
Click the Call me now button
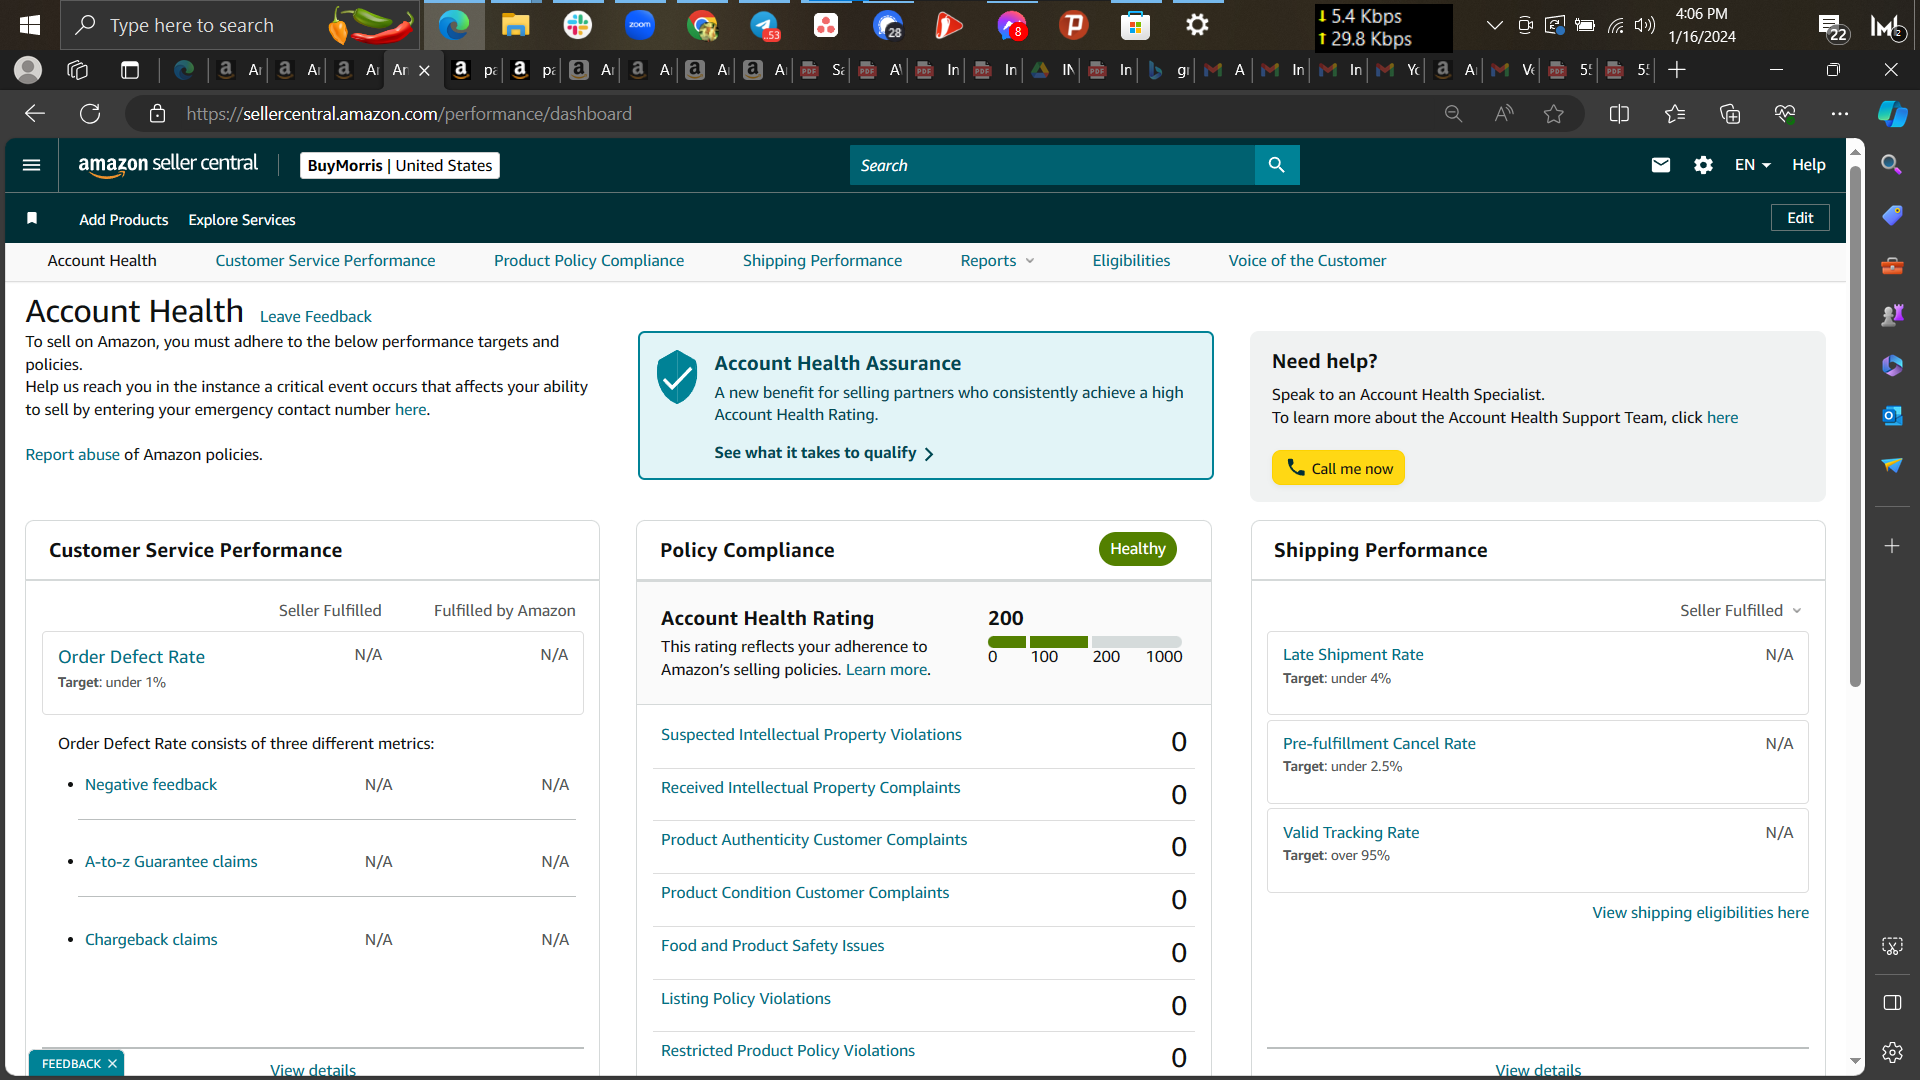1338,468
